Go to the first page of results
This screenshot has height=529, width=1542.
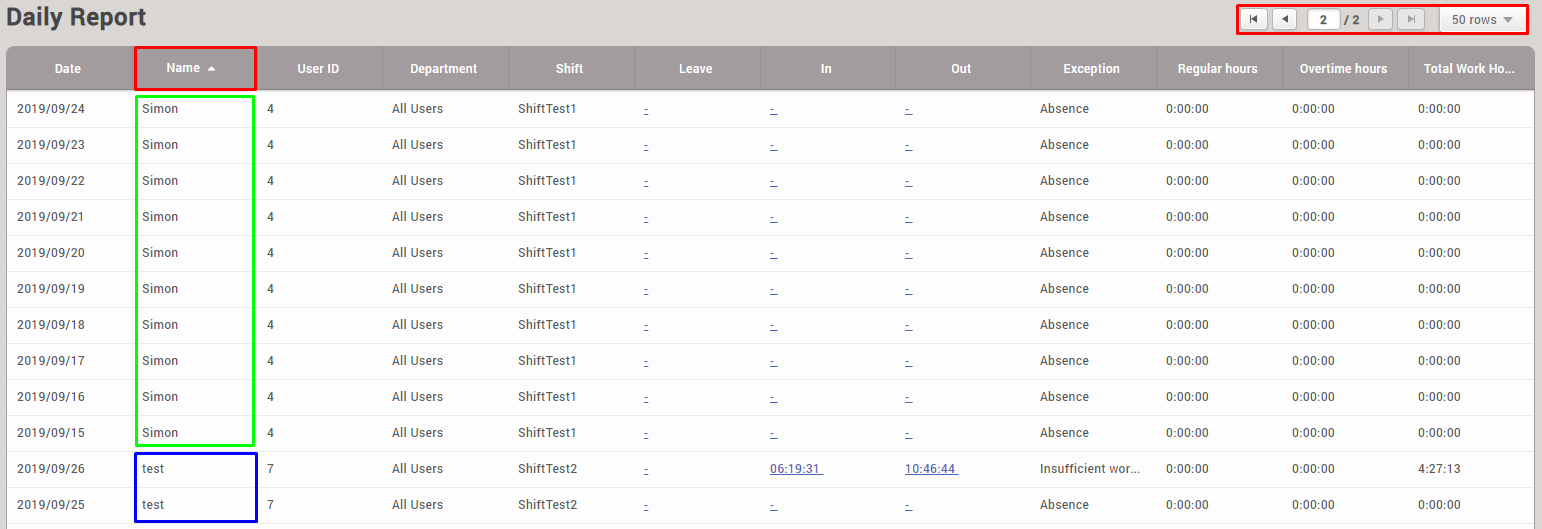click(1253, 20)
